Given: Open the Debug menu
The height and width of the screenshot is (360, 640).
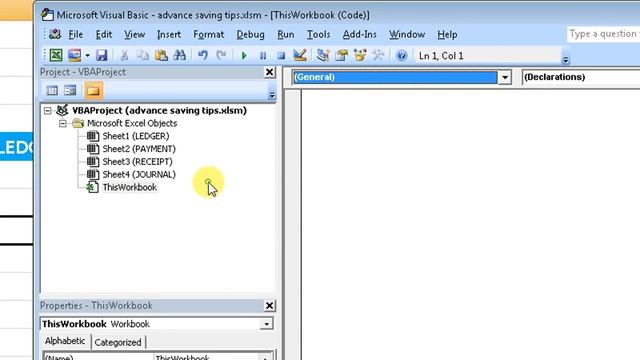Looking at the screenshot, I should pos(250,35).
